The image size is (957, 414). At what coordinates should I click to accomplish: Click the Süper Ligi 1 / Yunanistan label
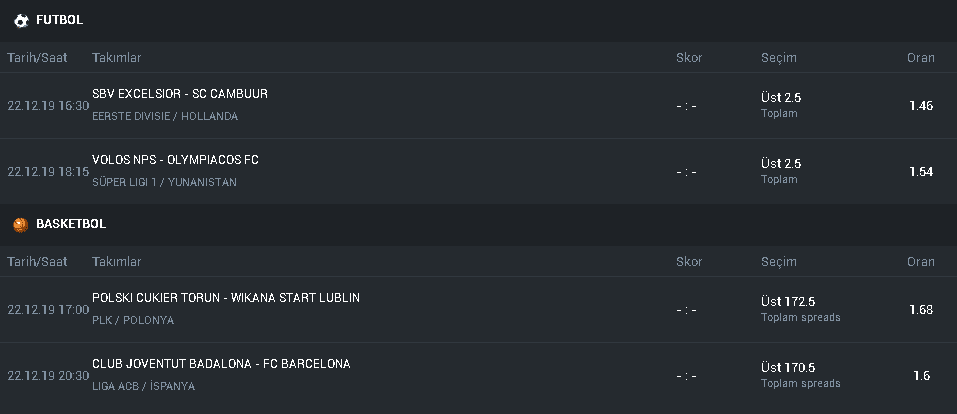point(164,182)
